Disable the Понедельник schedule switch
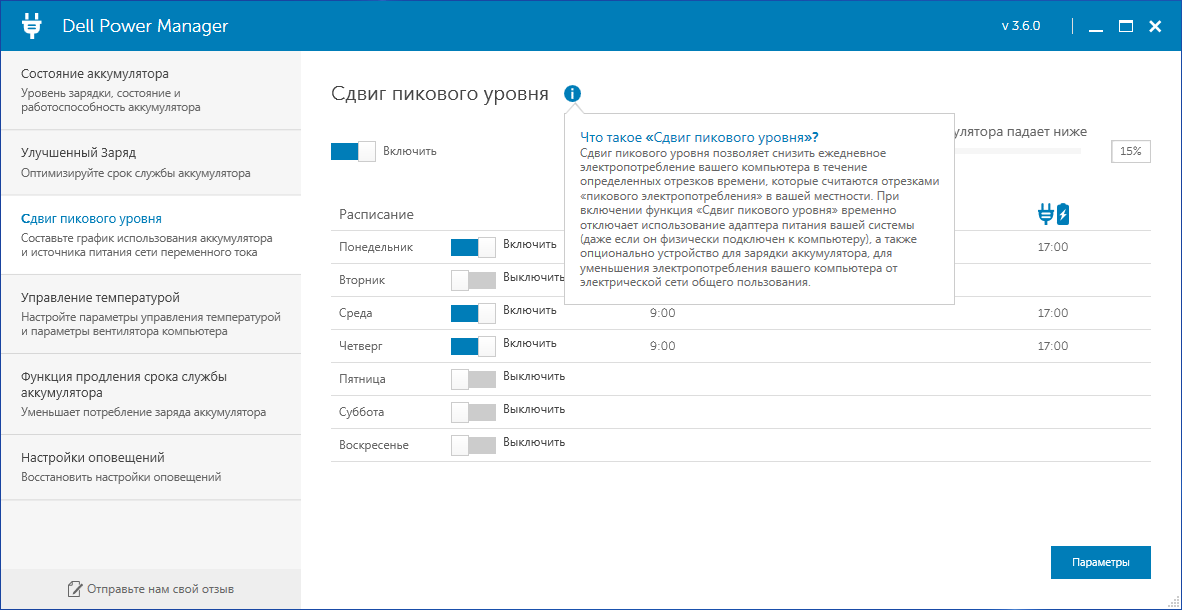This screenshot has width=1182, height=610. tap(473, 247)
